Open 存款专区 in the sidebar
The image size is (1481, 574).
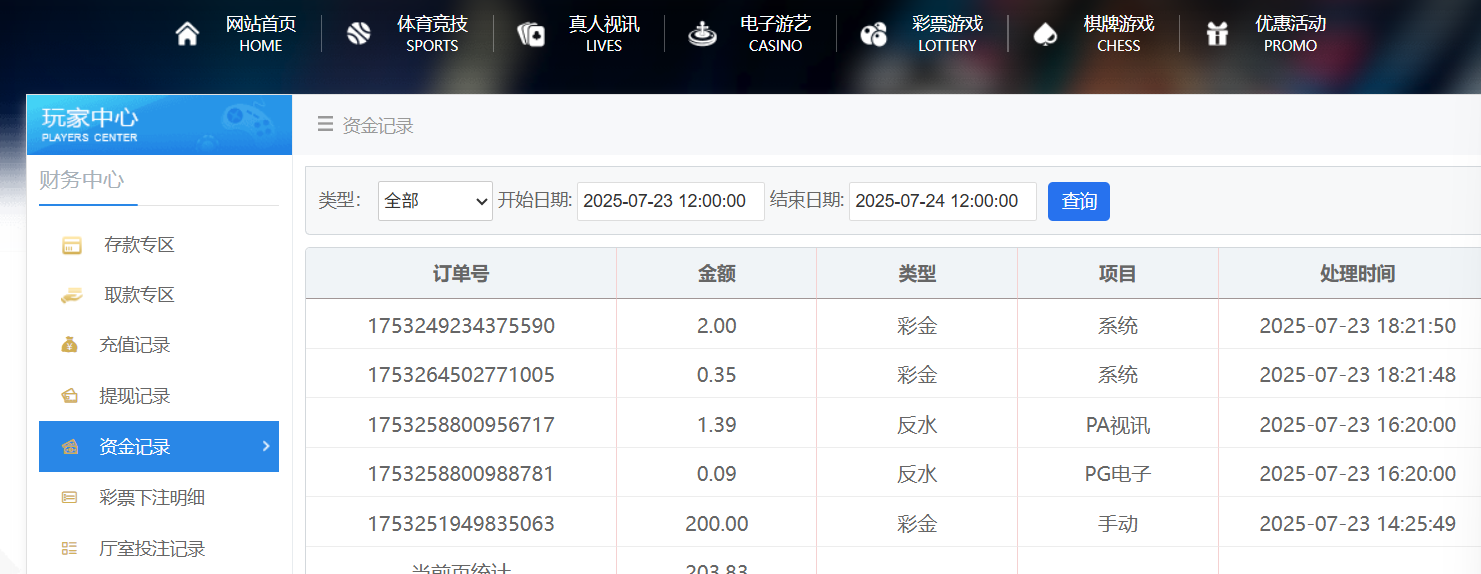[x=139, y=245]
